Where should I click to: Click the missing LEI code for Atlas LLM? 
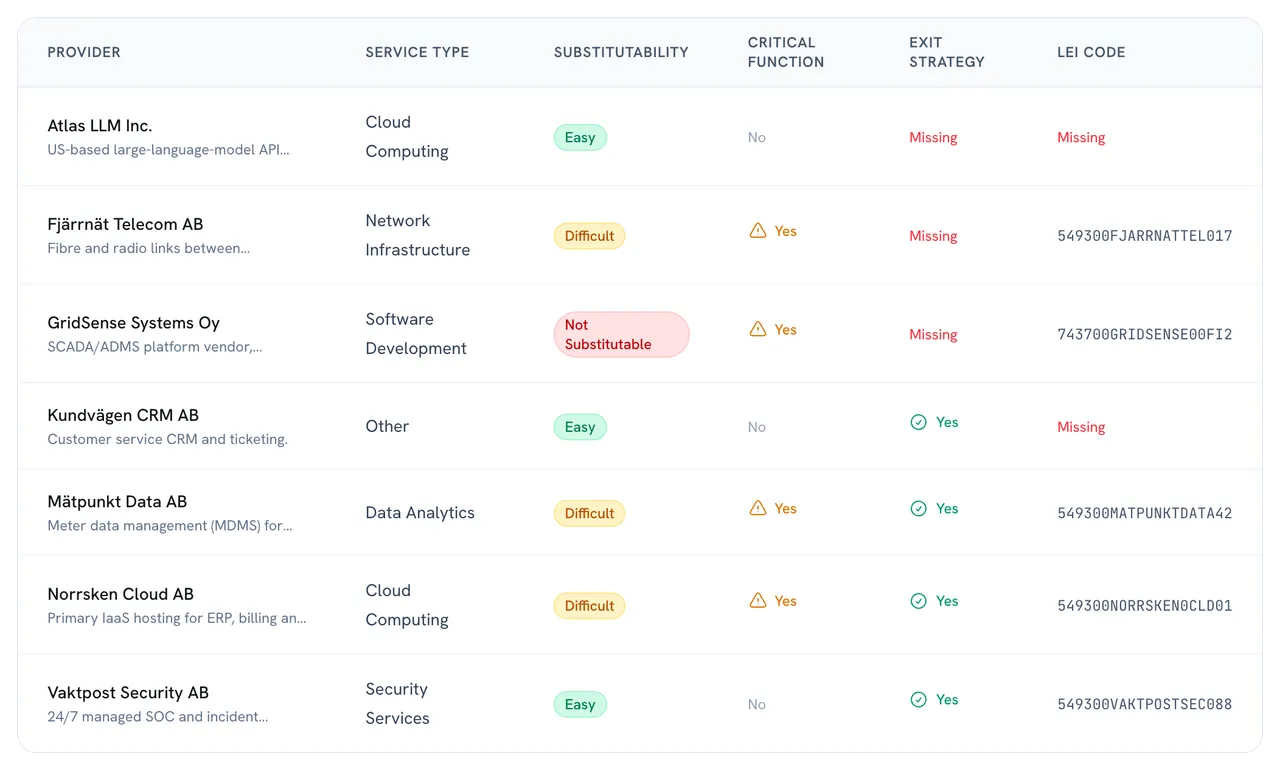click(x=1081, y=137)
